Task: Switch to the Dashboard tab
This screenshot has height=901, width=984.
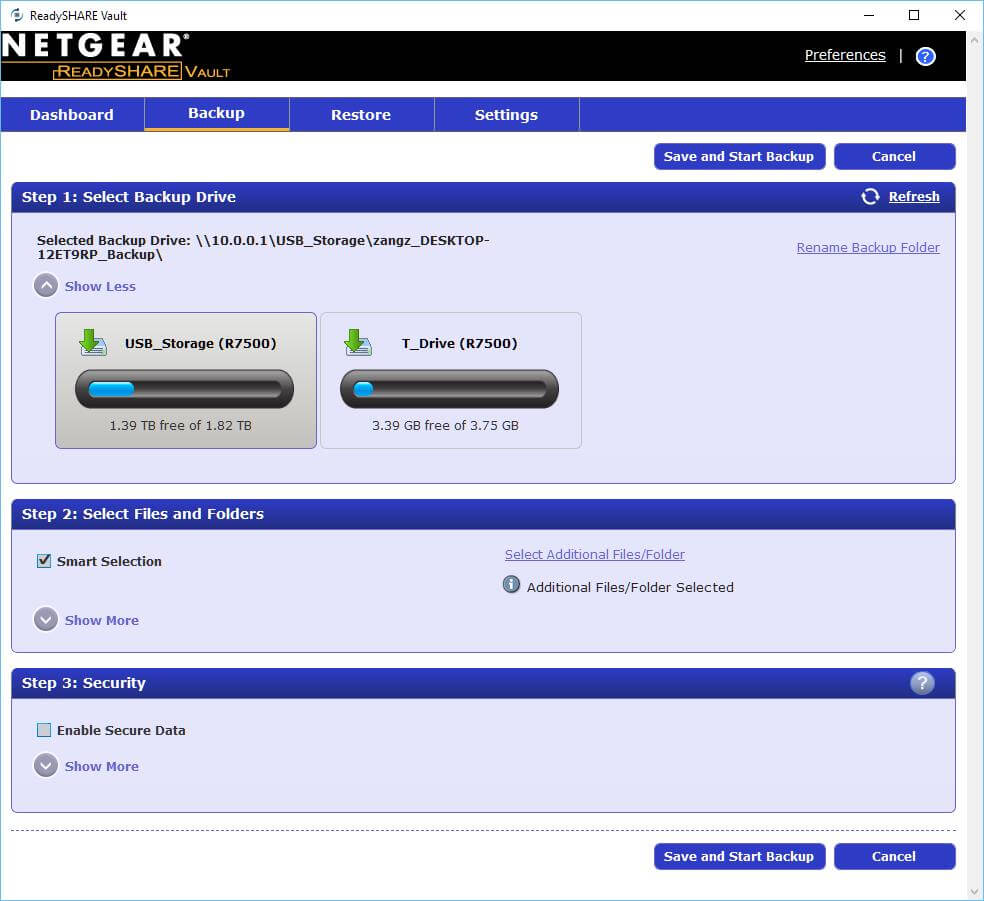Action: click(72, 115)
